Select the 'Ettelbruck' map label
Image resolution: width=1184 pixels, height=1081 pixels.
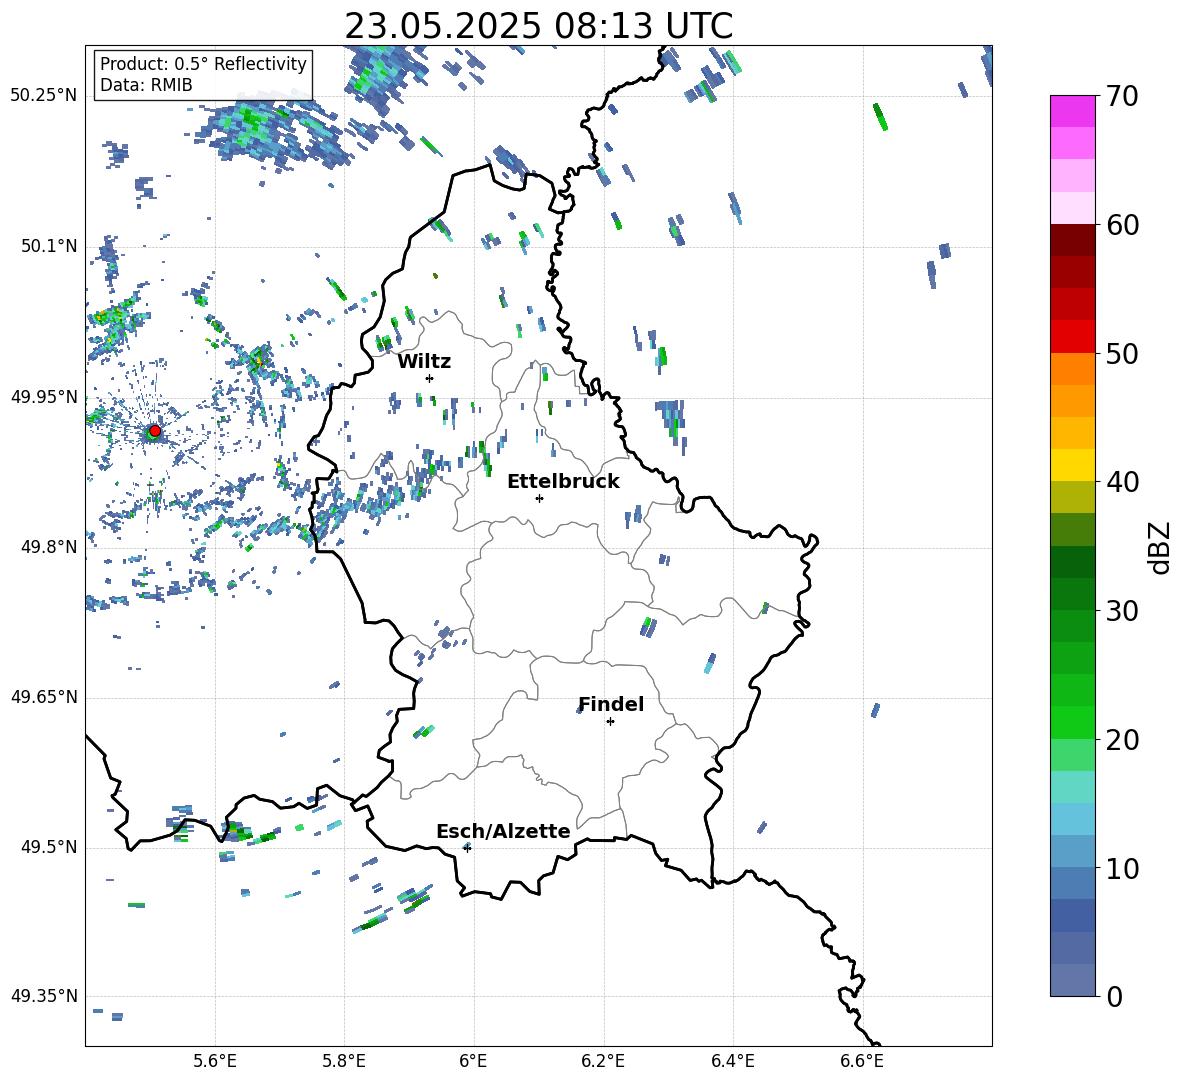tap(563, 482)
